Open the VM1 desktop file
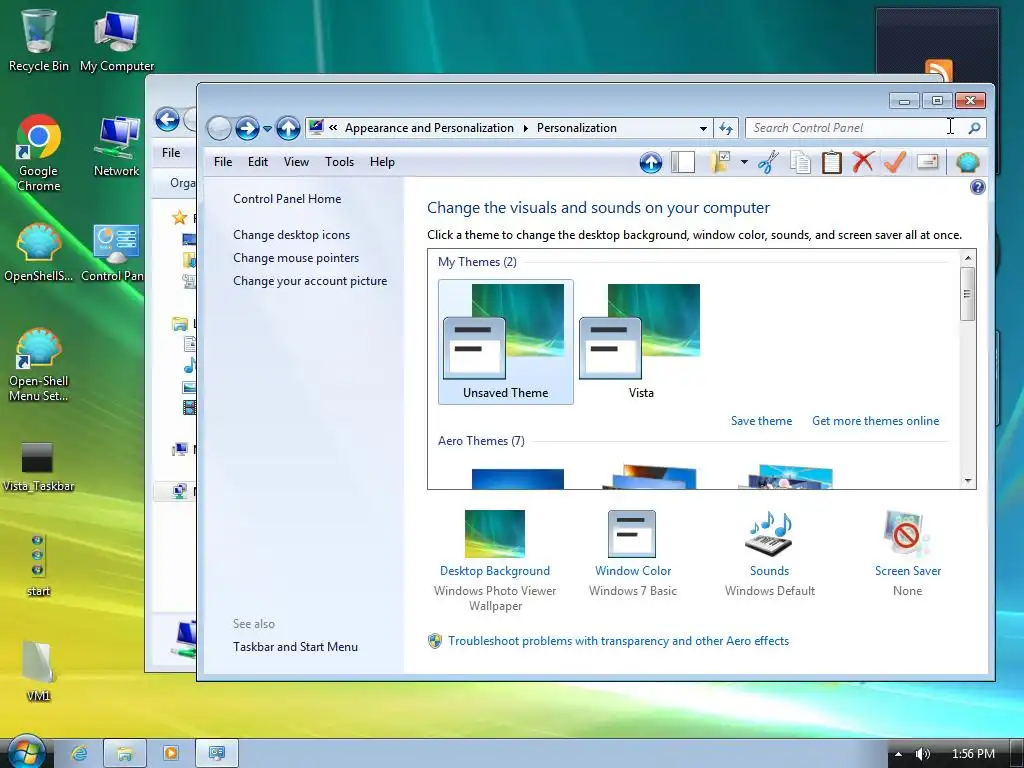The width and height of the screenshot is (1024, 768). (x=38, y=671)
